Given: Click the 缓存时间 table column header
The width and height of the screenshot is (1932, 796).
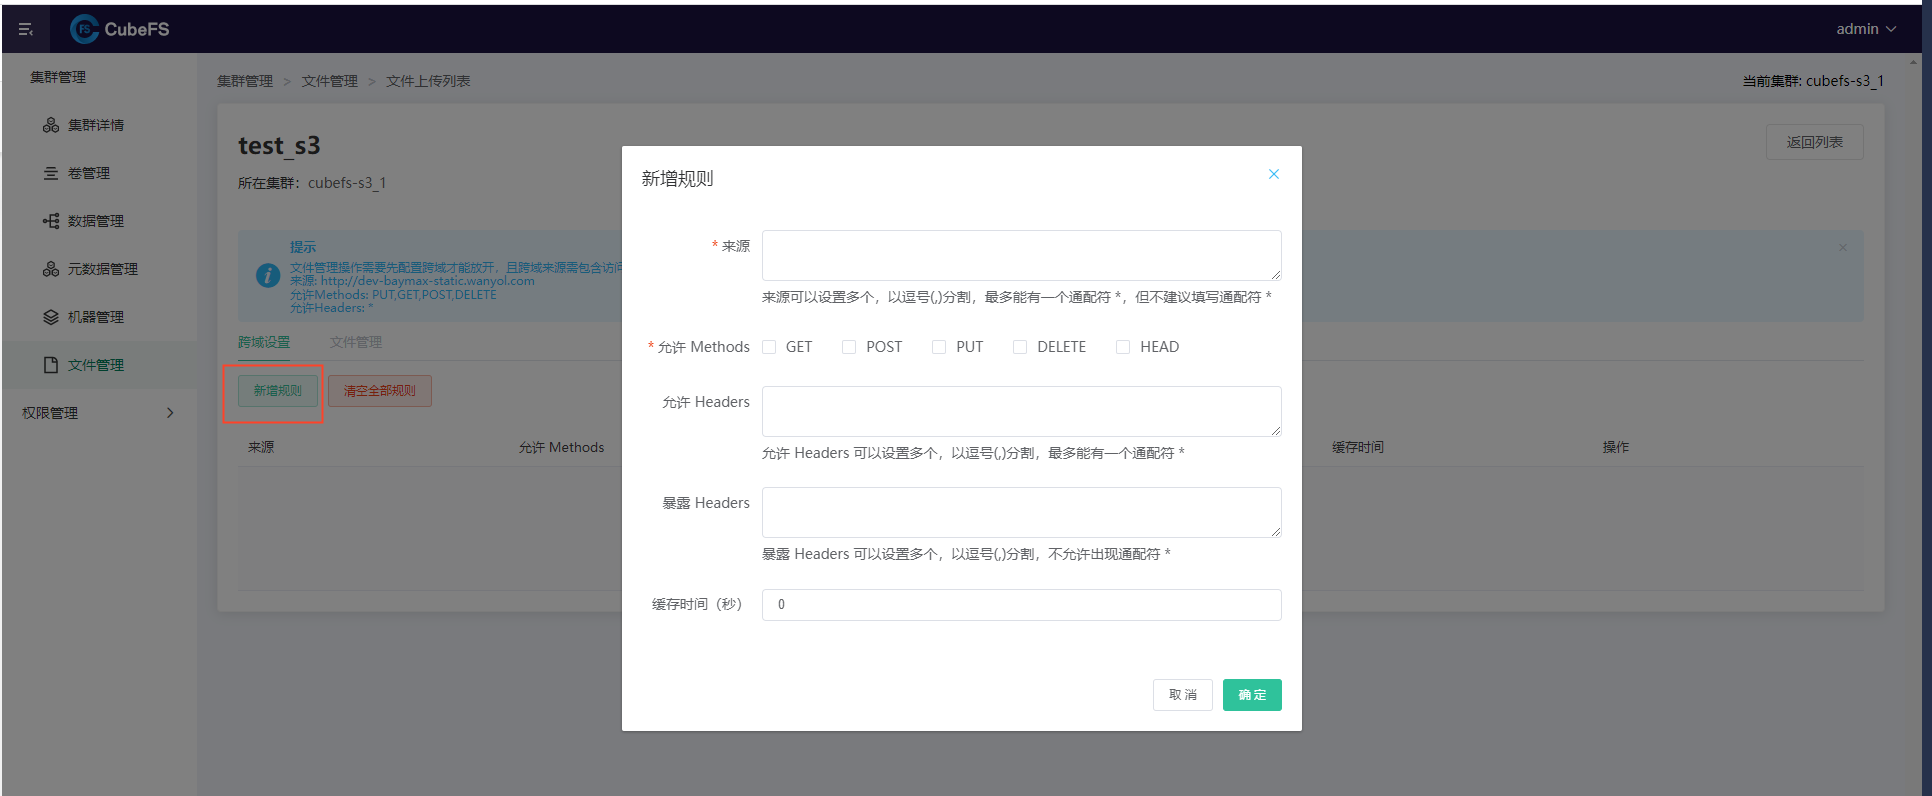Looking at the screenshot, I should tap(1358, 447).
